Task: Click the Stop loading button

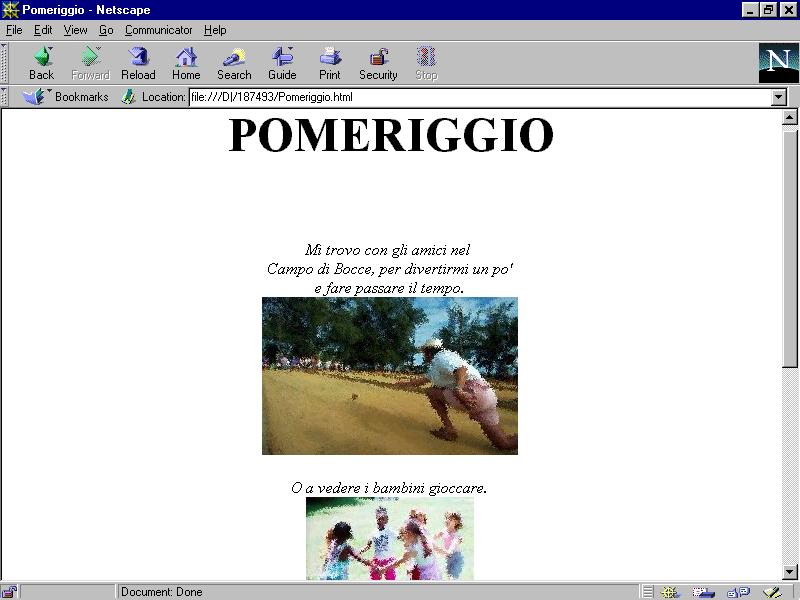Action: (x=426, y=63)
